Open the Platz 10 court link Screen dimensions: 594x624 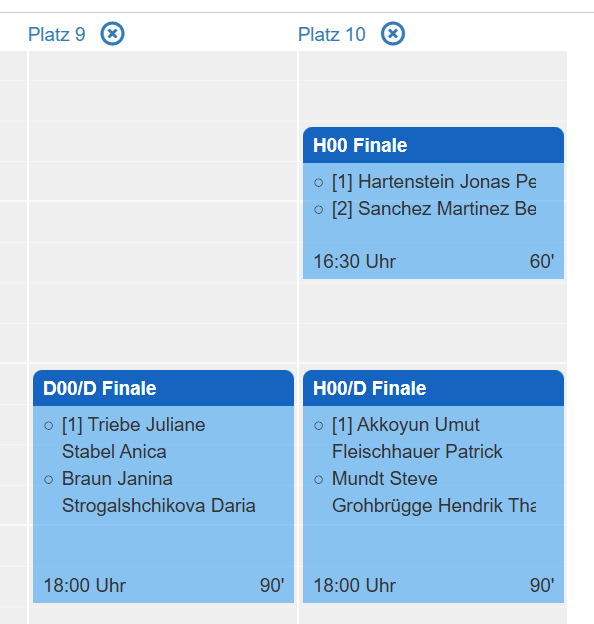point(331,35)
